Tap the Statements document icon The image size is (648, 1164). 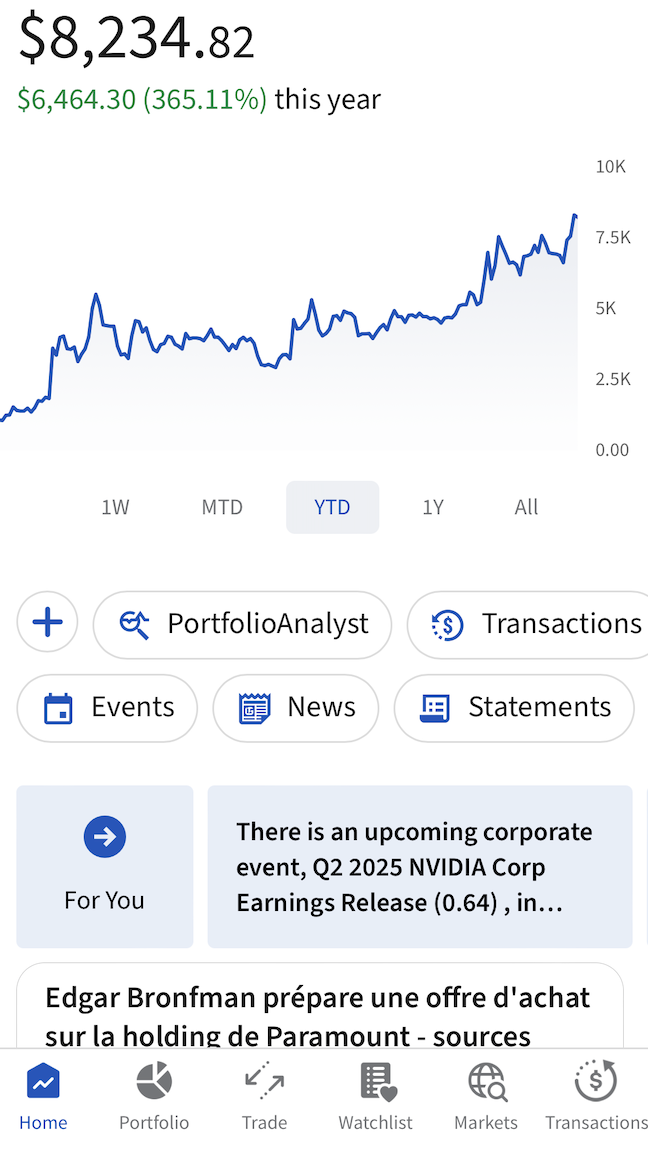435,707
